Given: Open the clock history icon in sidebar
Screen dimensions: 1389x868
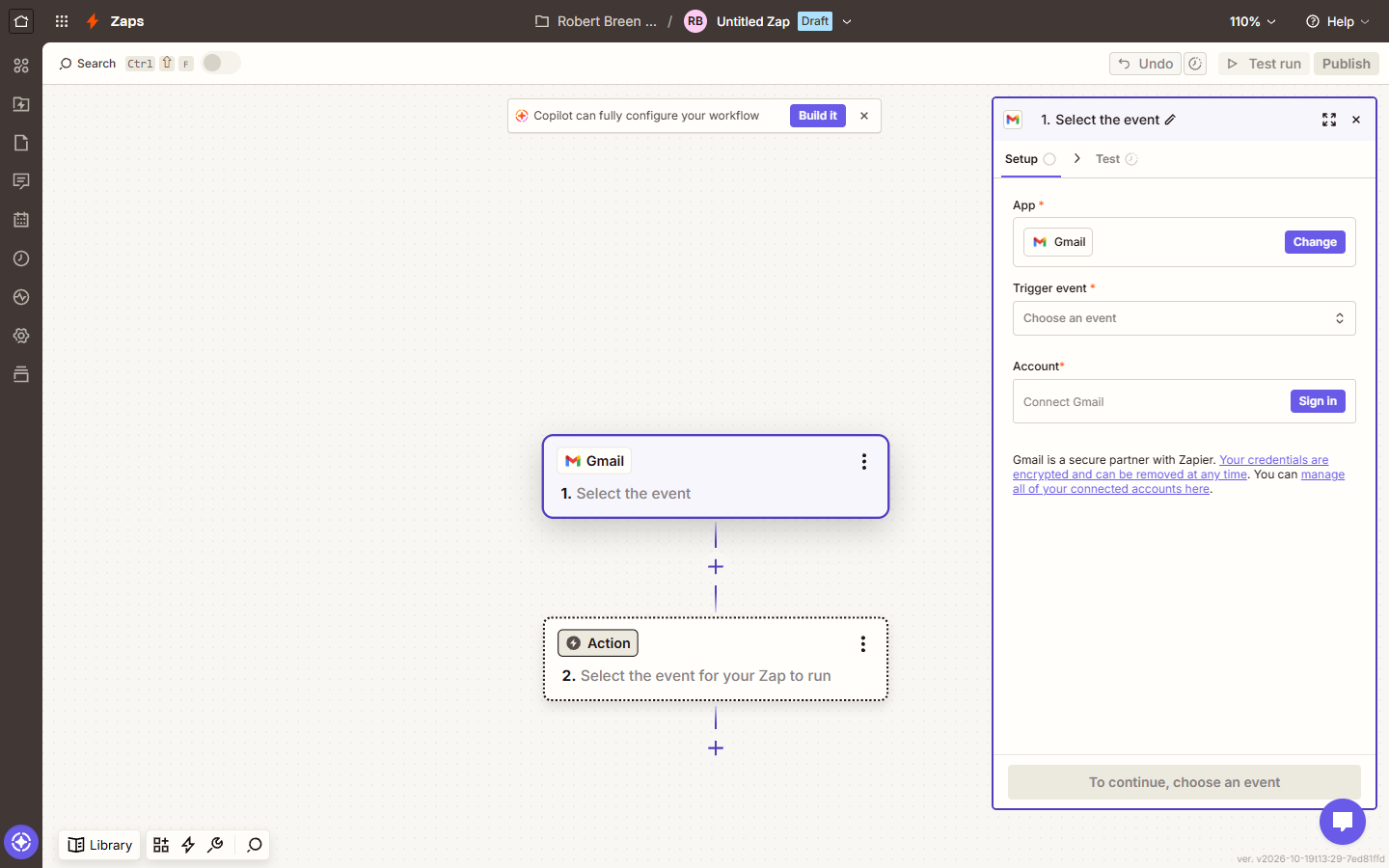Looking at the screenshot, I should tap(21, 258).
